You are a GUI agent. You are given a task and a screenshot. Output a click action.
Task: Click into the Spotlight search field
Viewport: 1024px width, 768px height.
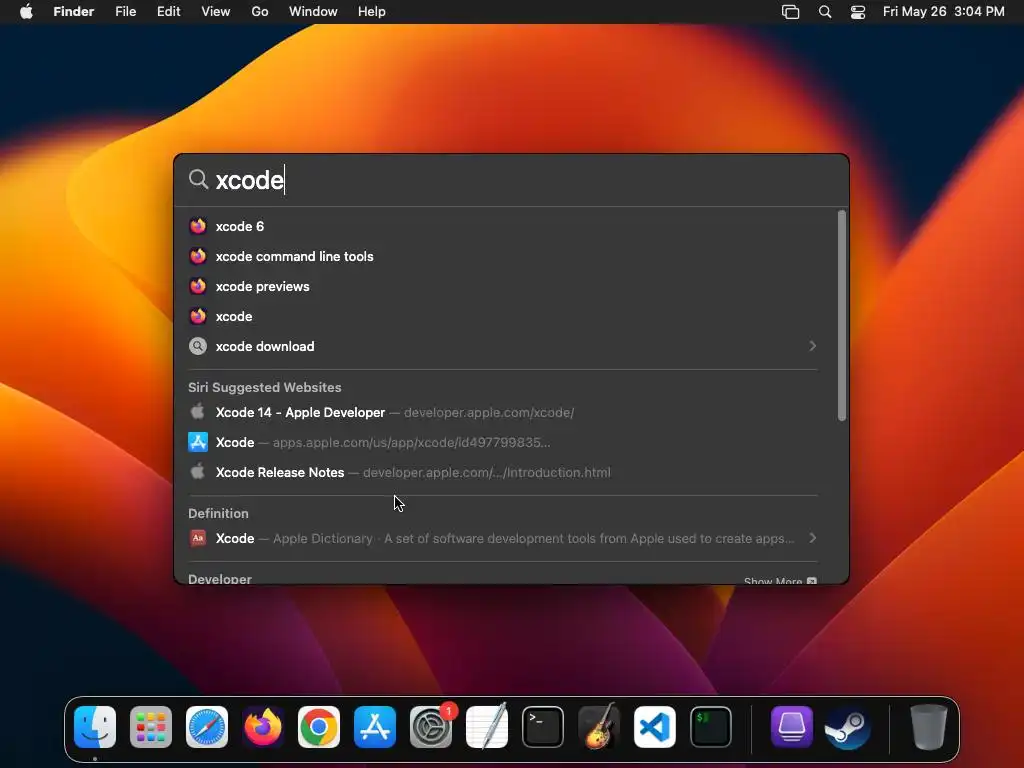[511, 180]
